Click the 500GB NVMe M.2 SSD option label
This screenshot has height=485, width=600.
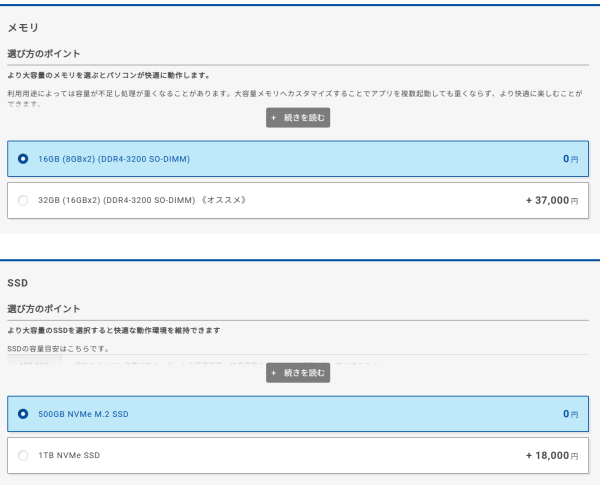point(83,414)
